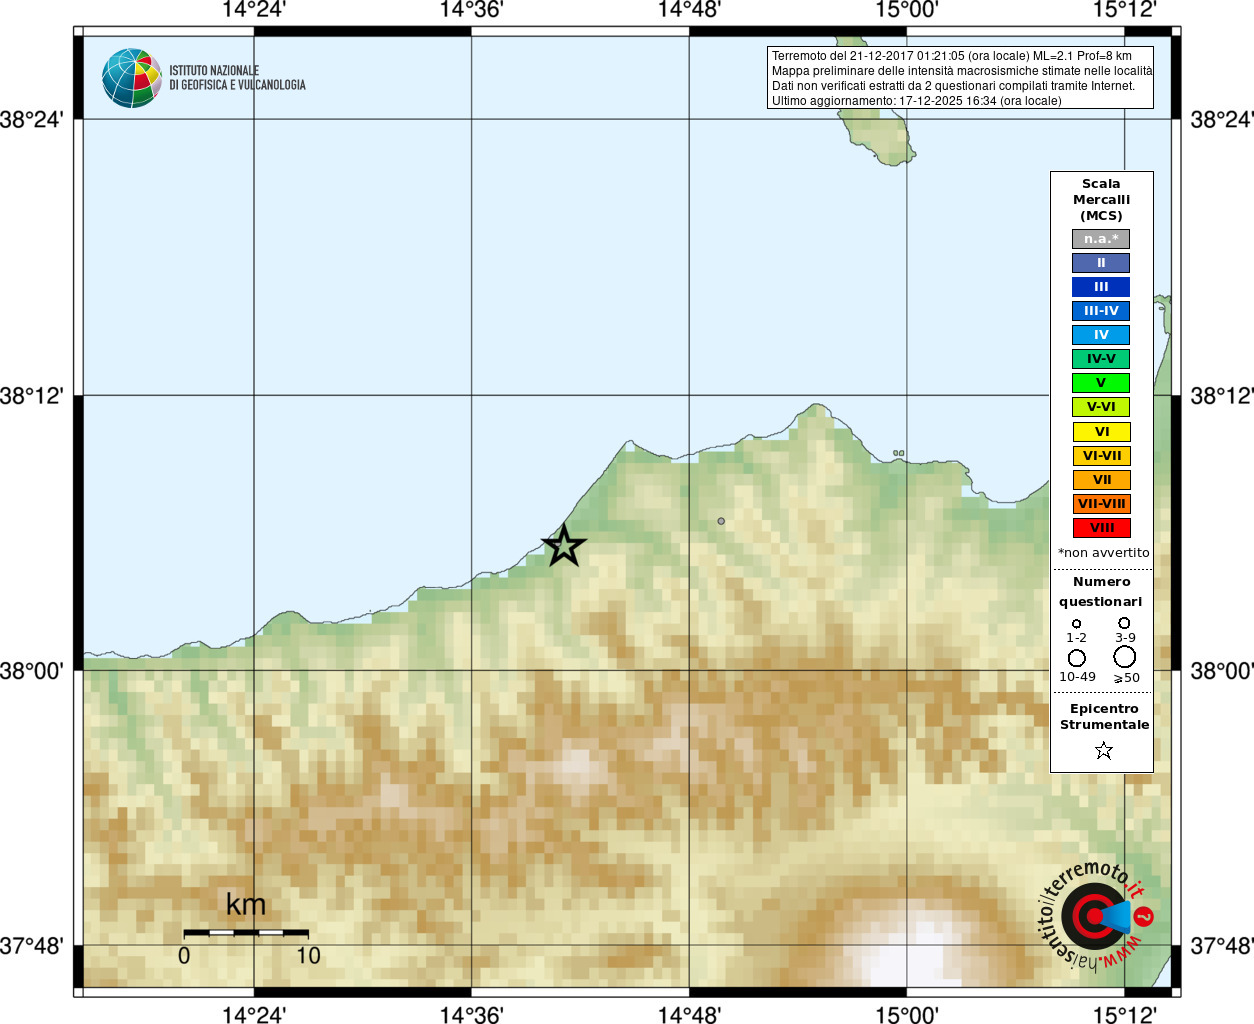
Task: Click the VI yellow legend swatch
Action: point(1101,432)
